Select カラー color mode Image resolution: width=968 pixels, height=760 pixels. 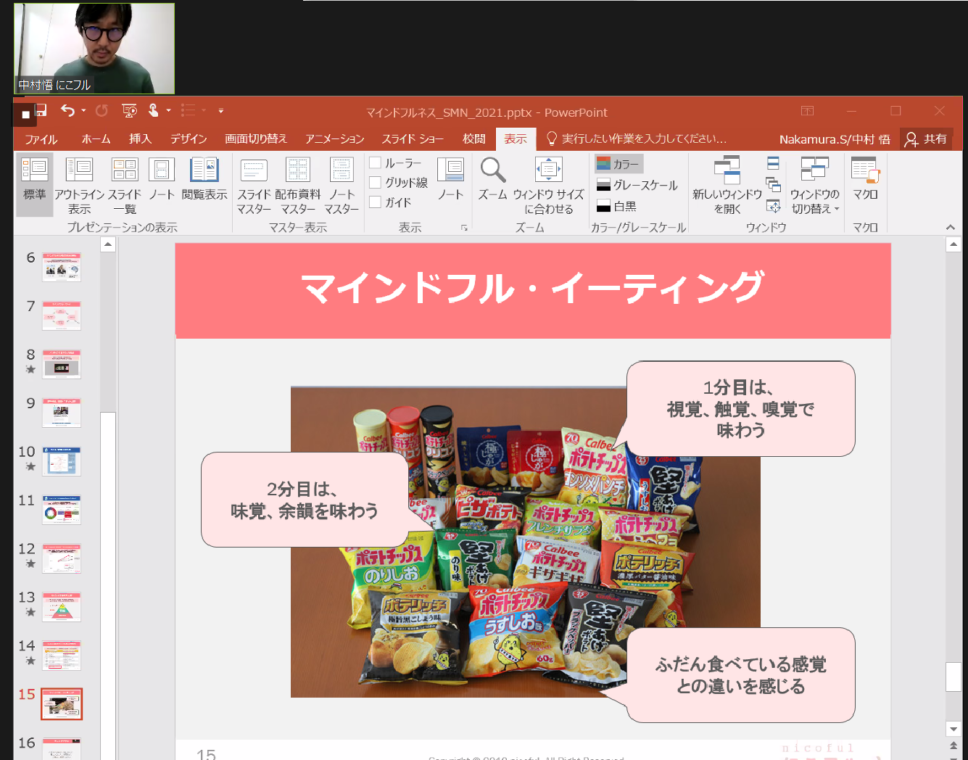(x=619, y=164)
